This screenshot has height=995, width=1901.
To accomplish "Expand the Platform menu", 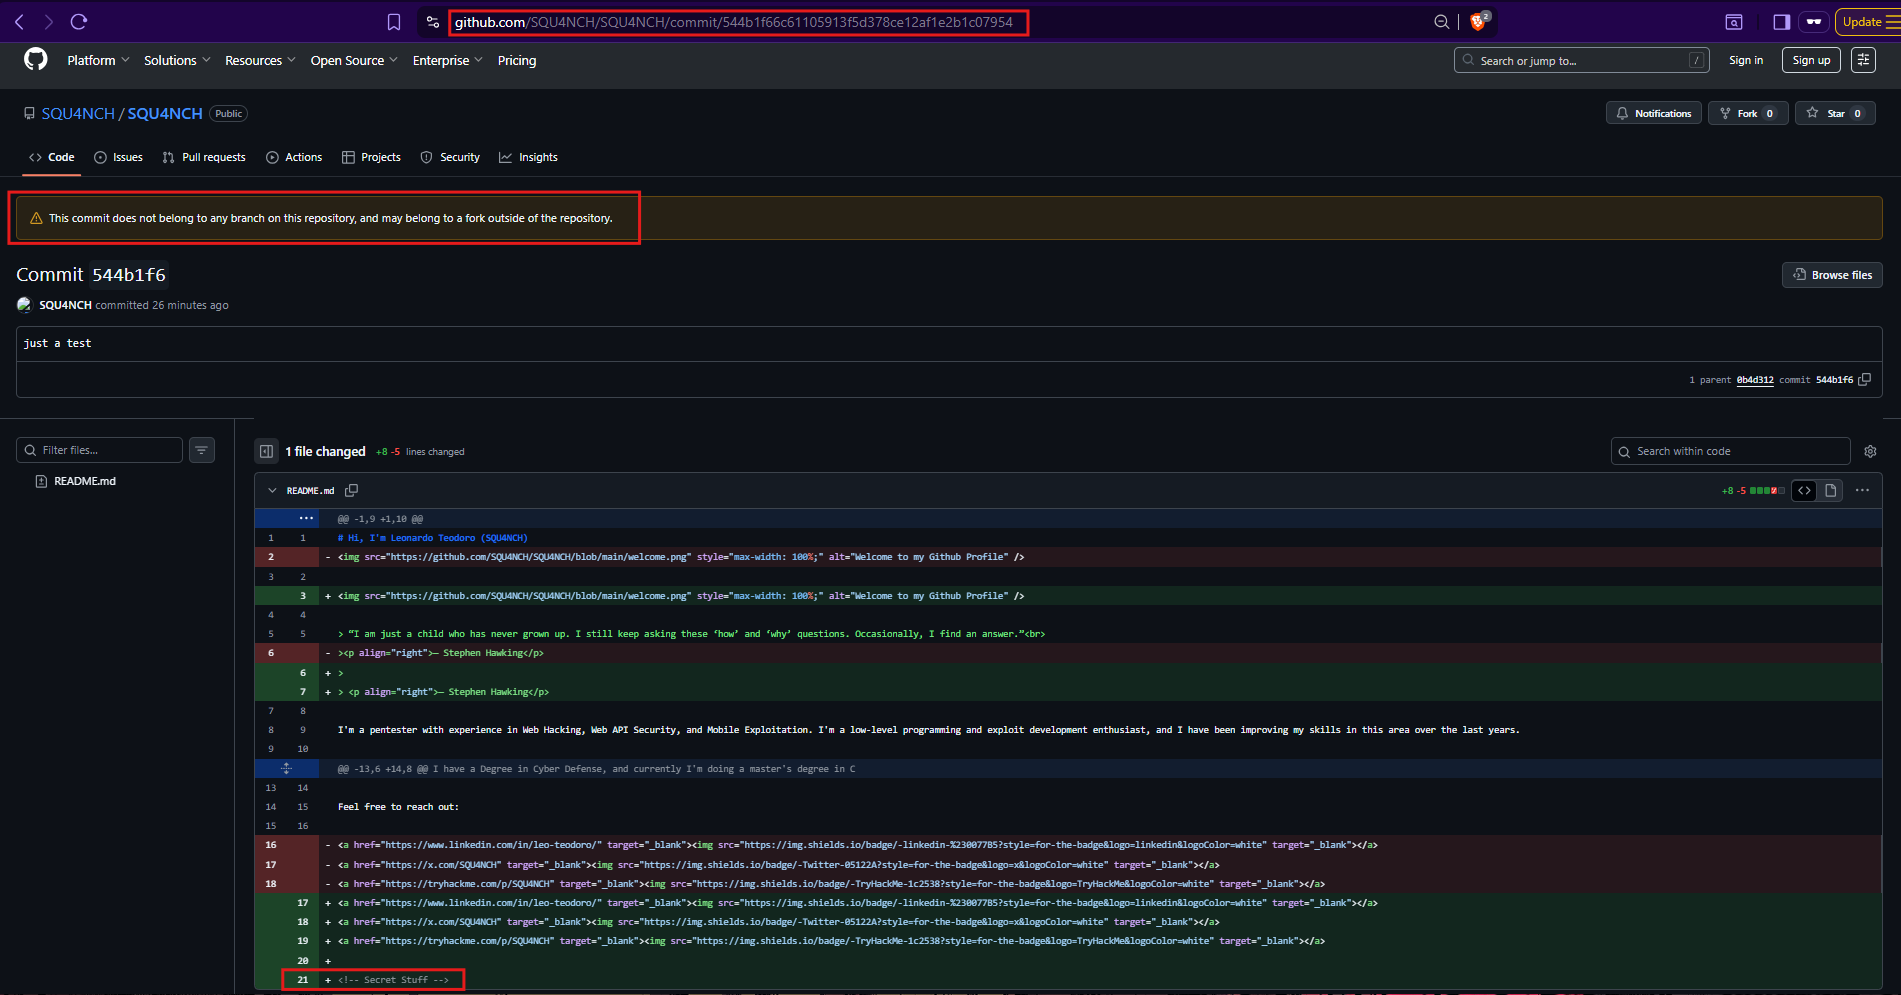I will [98, 61].
